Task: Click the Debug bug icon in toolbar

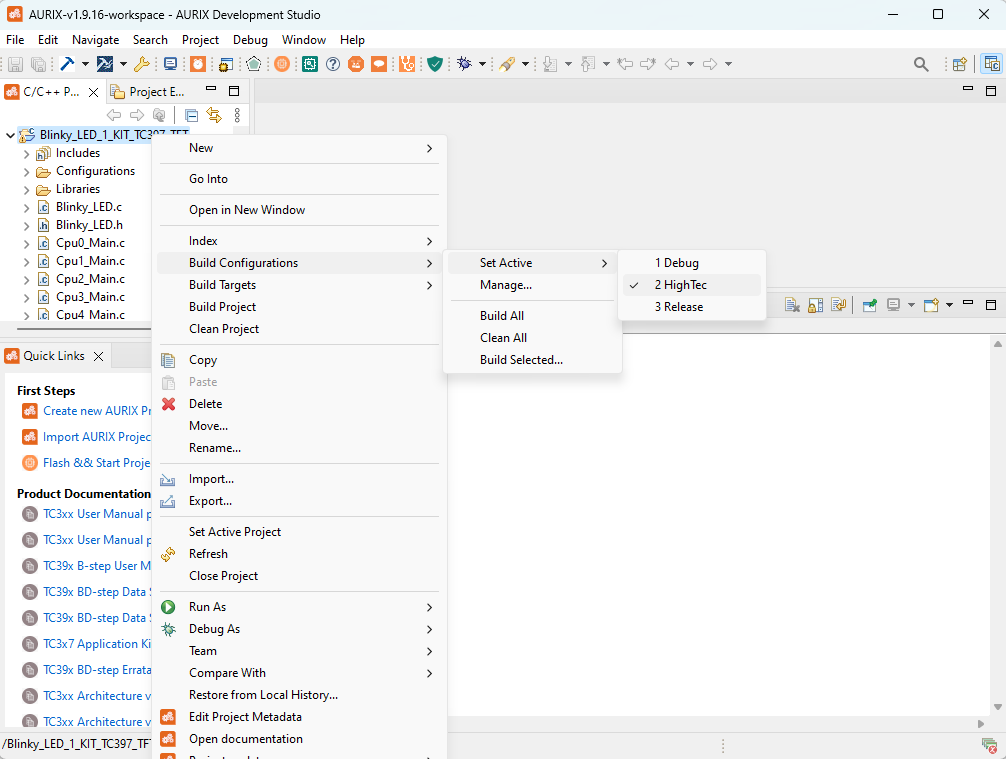Action: tap(464, 64)
